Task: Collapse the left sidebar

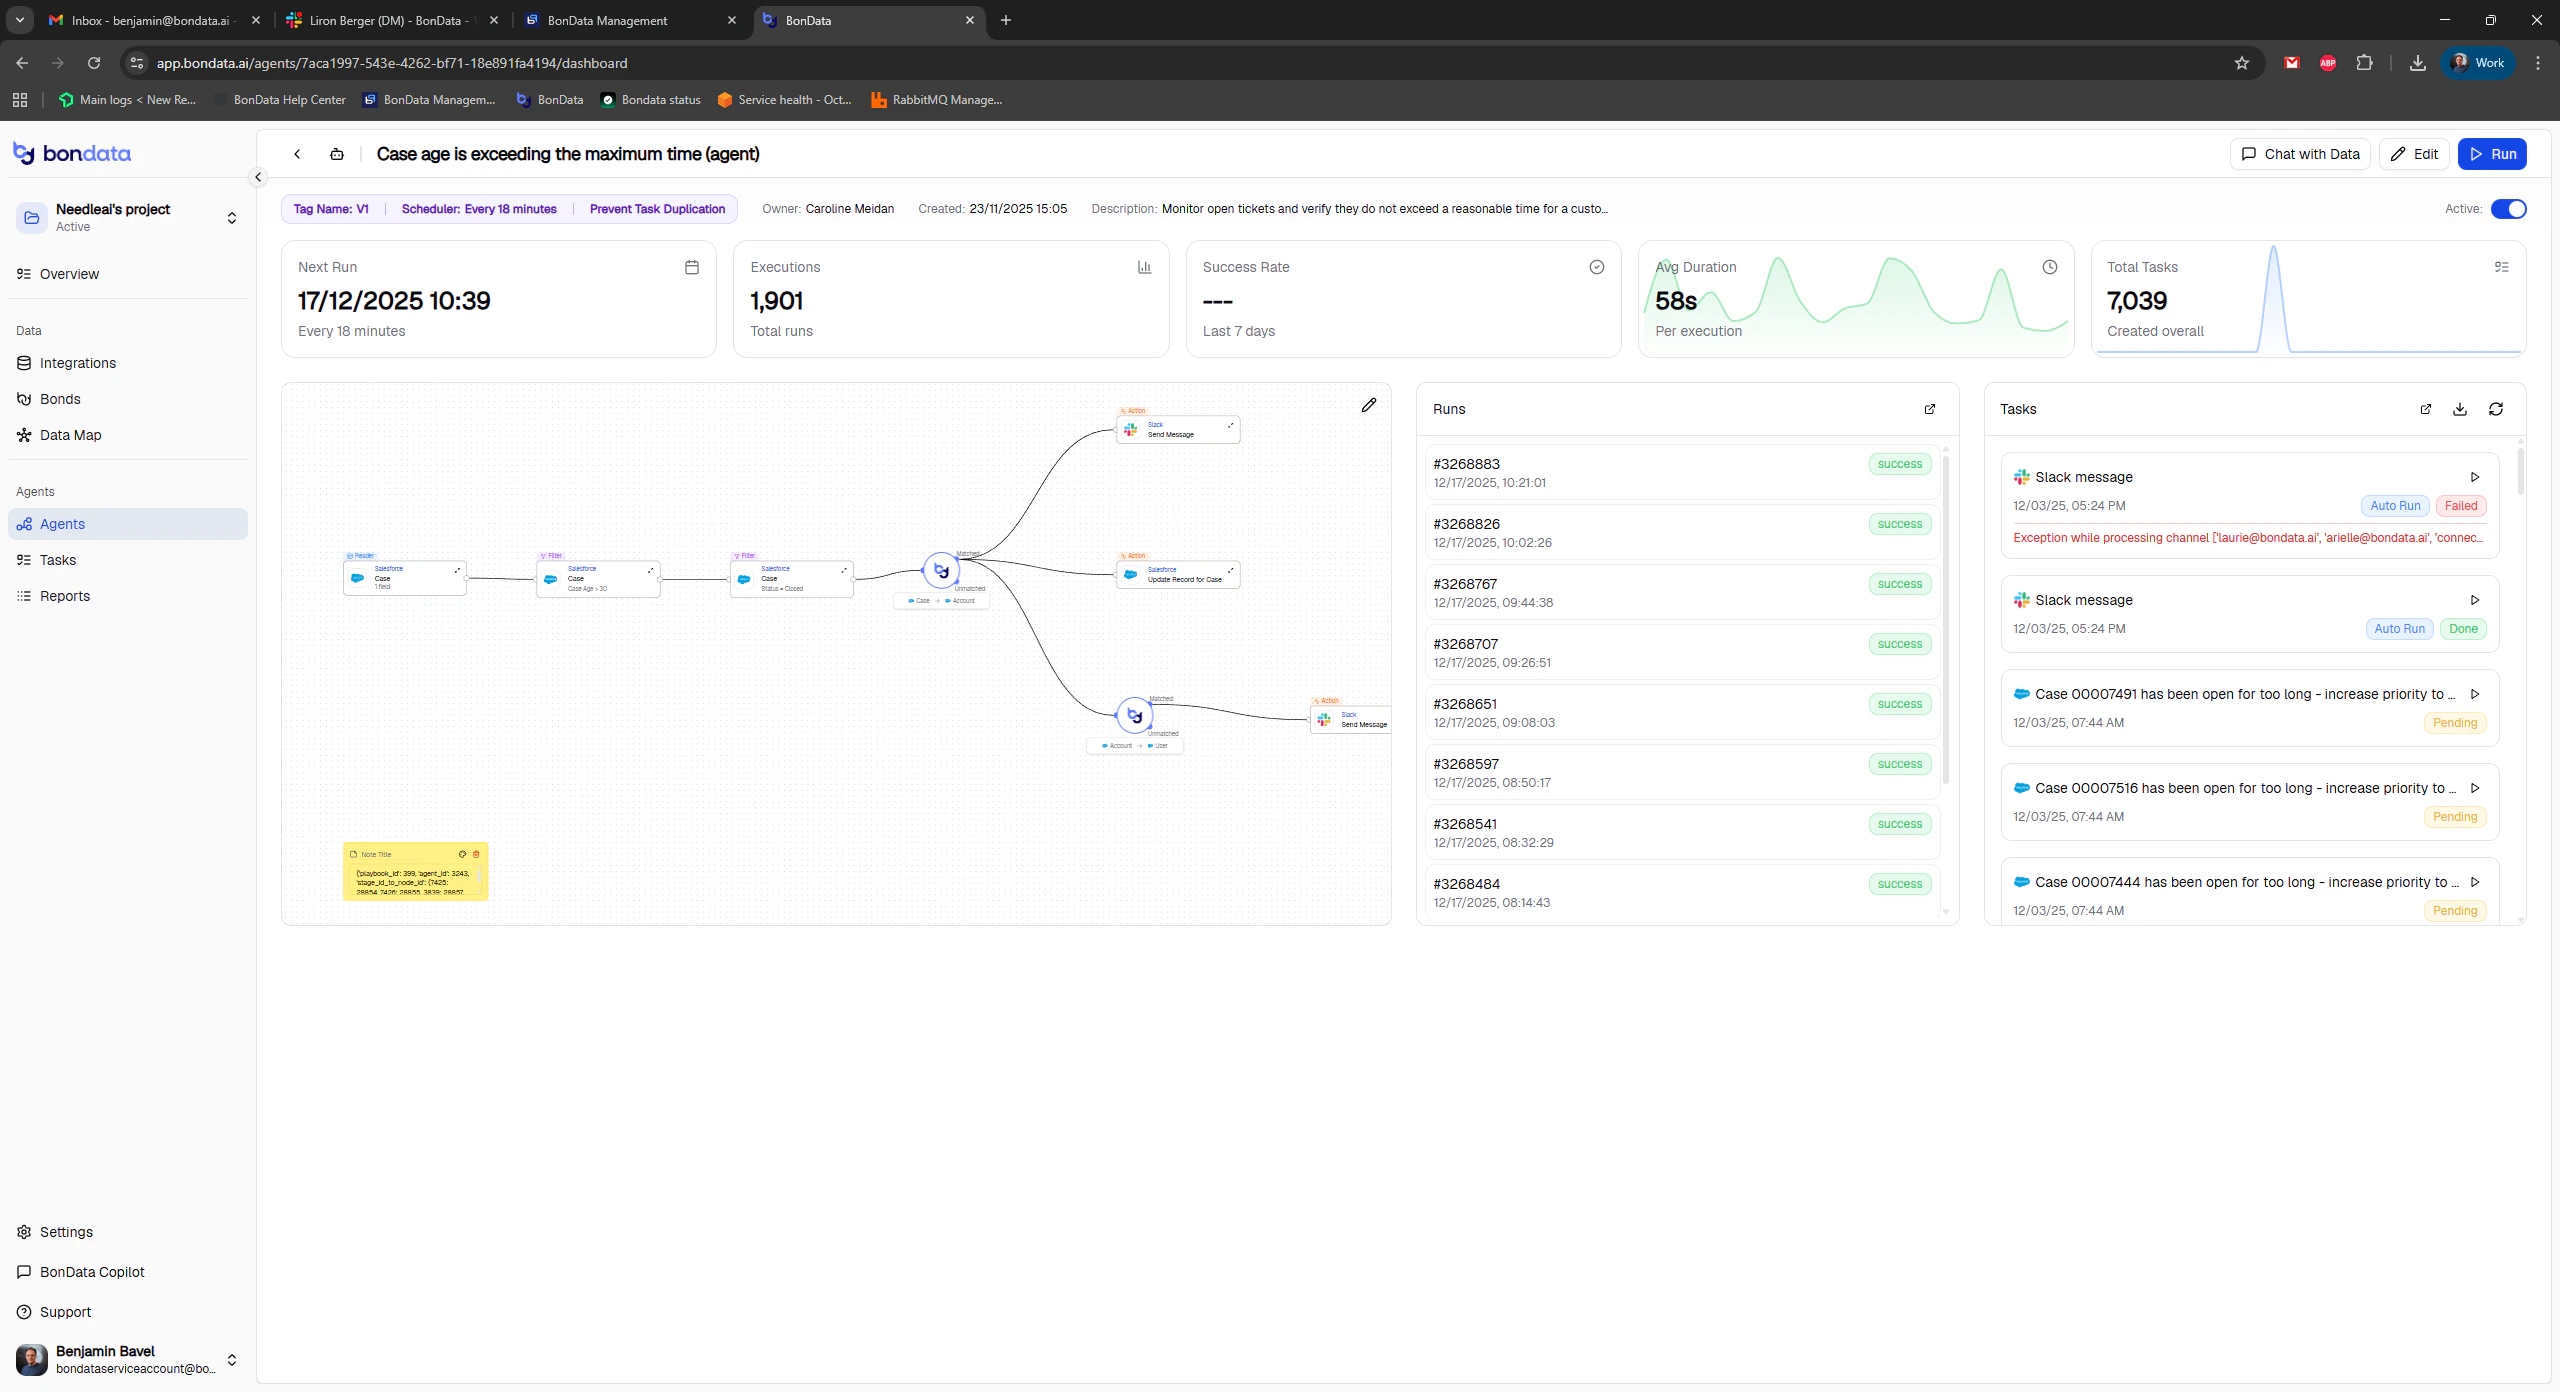Action: tap(258, 177)
